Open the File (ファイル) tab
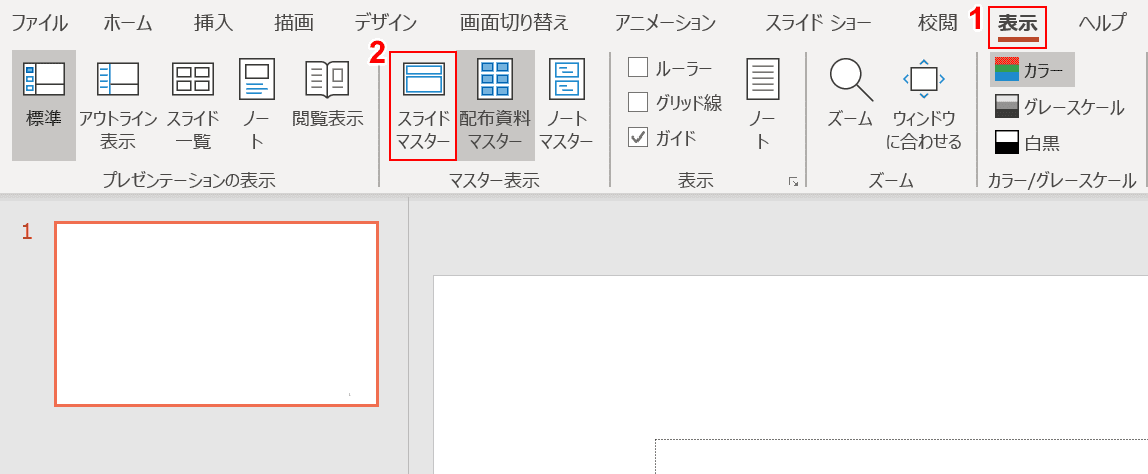The image size is (1148, 474). pyautogui.click(x=40, y=23)
